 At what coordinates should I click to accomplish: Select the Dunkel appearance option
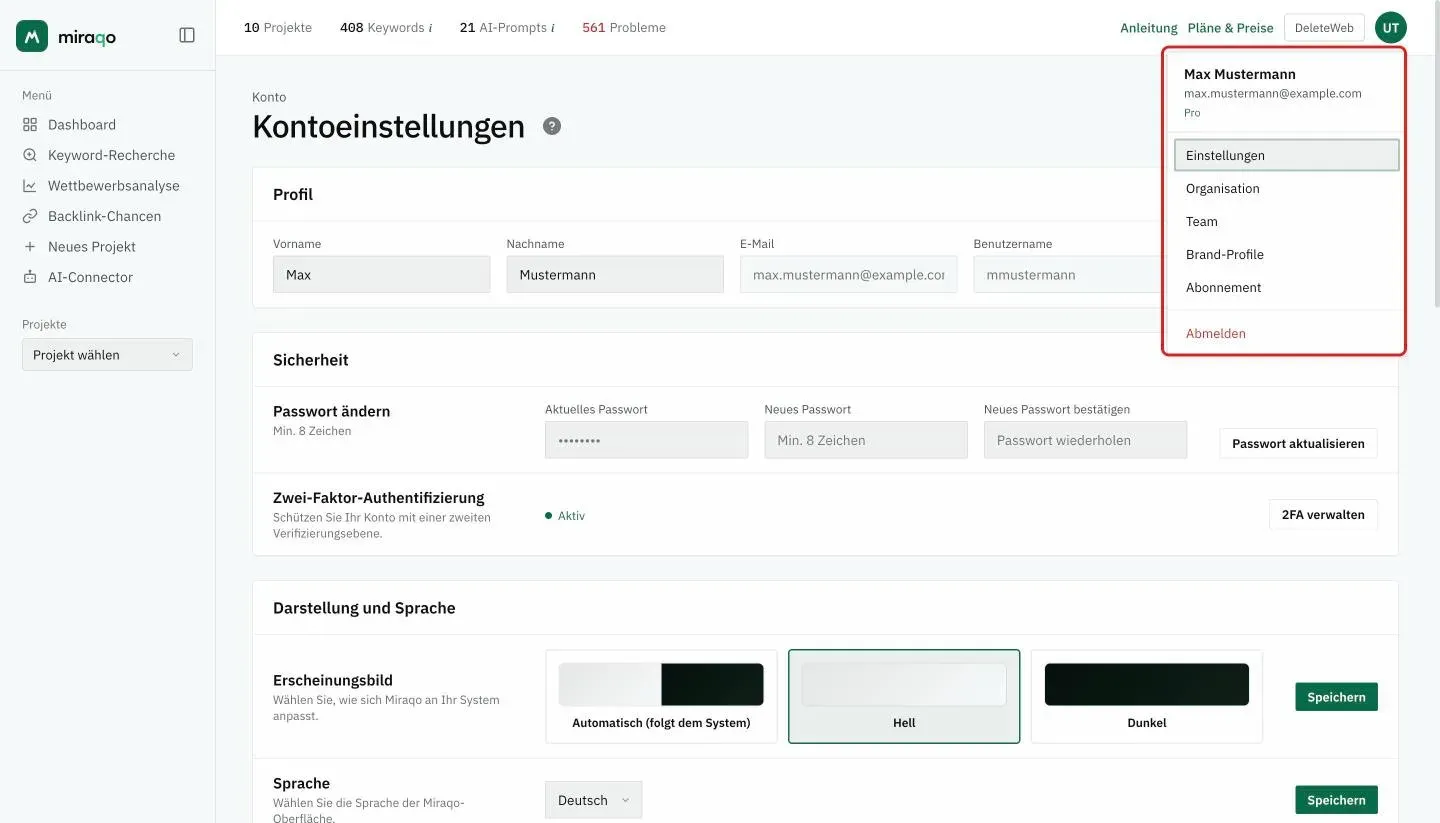point(1147,696)
